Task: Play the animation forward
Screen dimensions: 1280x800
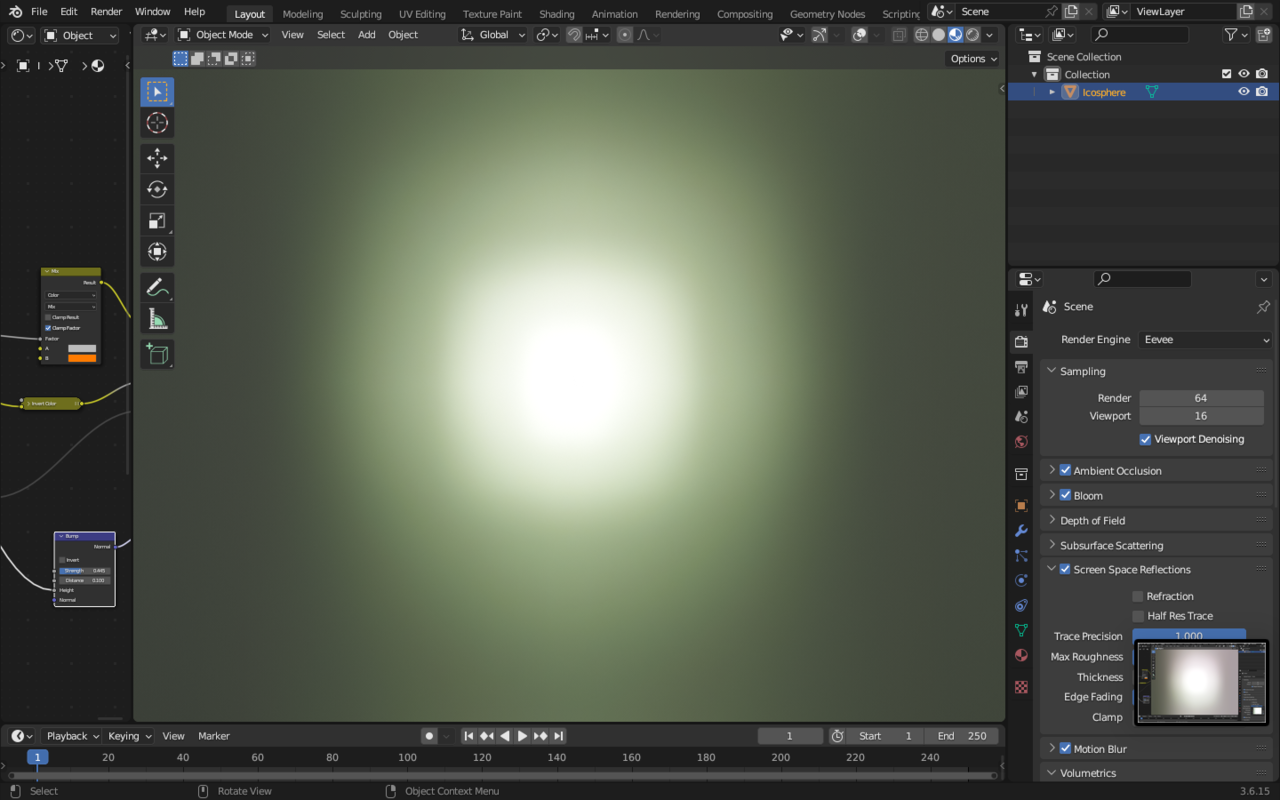Action: click(522, 736)
